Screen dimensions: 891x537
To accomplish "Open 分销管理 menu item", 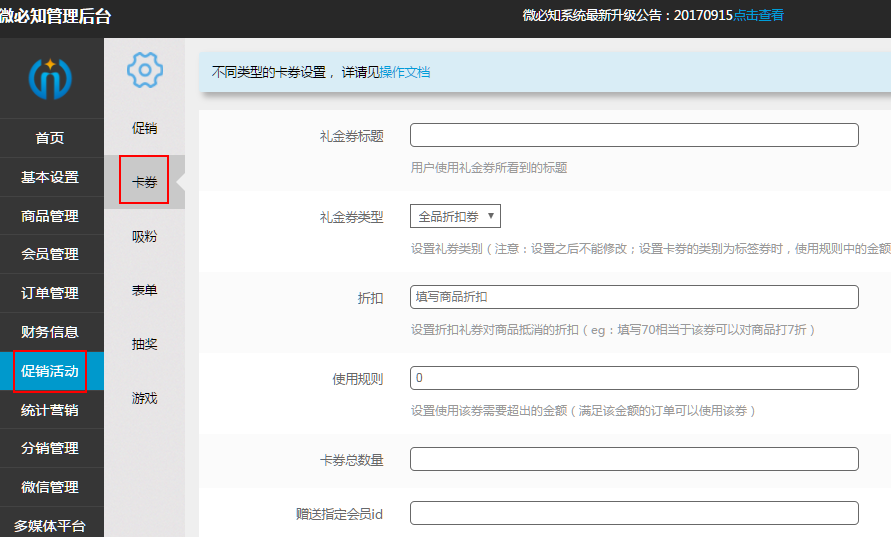I will coord(50,448).
